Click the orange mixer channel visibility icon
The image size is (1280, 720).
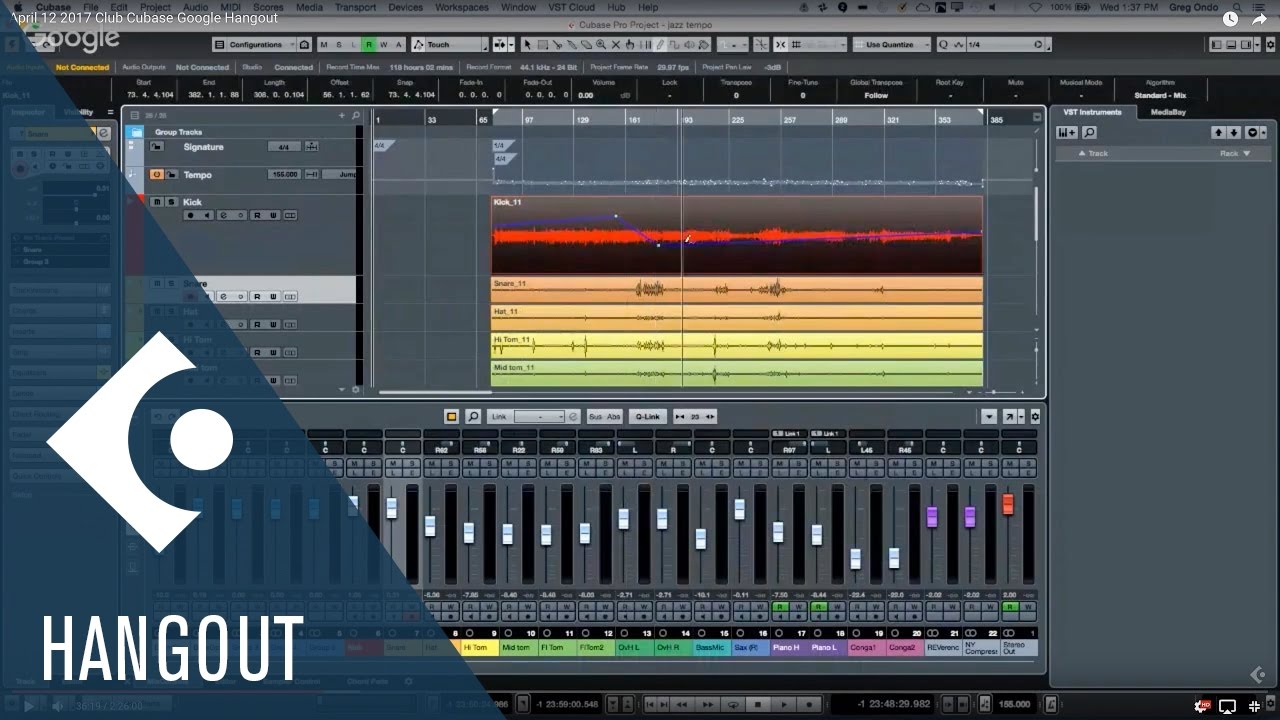[451, 417]
